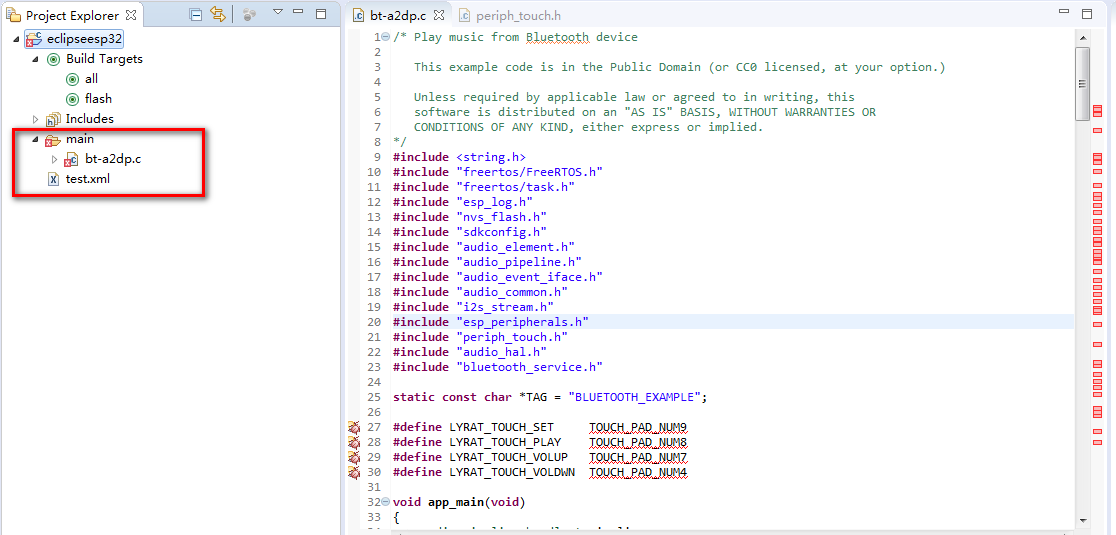The image size is (1116, 535).
Task: Expand bt-a2dp.c in the project tree
Action: 55,159
